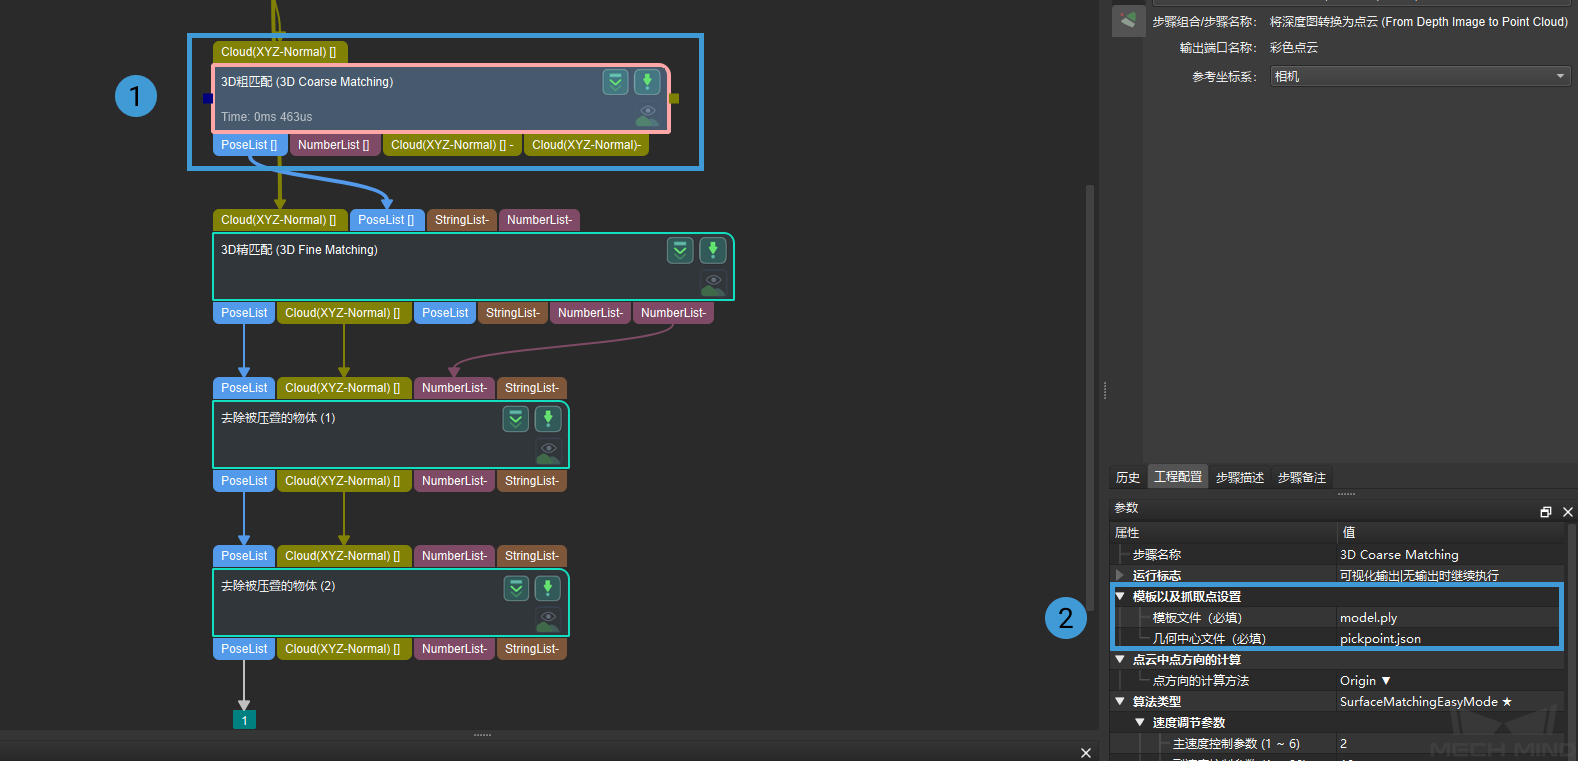This screenshot has width=1578, height=761.
Task: Collapse the 点云中点方向的计算 group
Action: coord(1120,659)
